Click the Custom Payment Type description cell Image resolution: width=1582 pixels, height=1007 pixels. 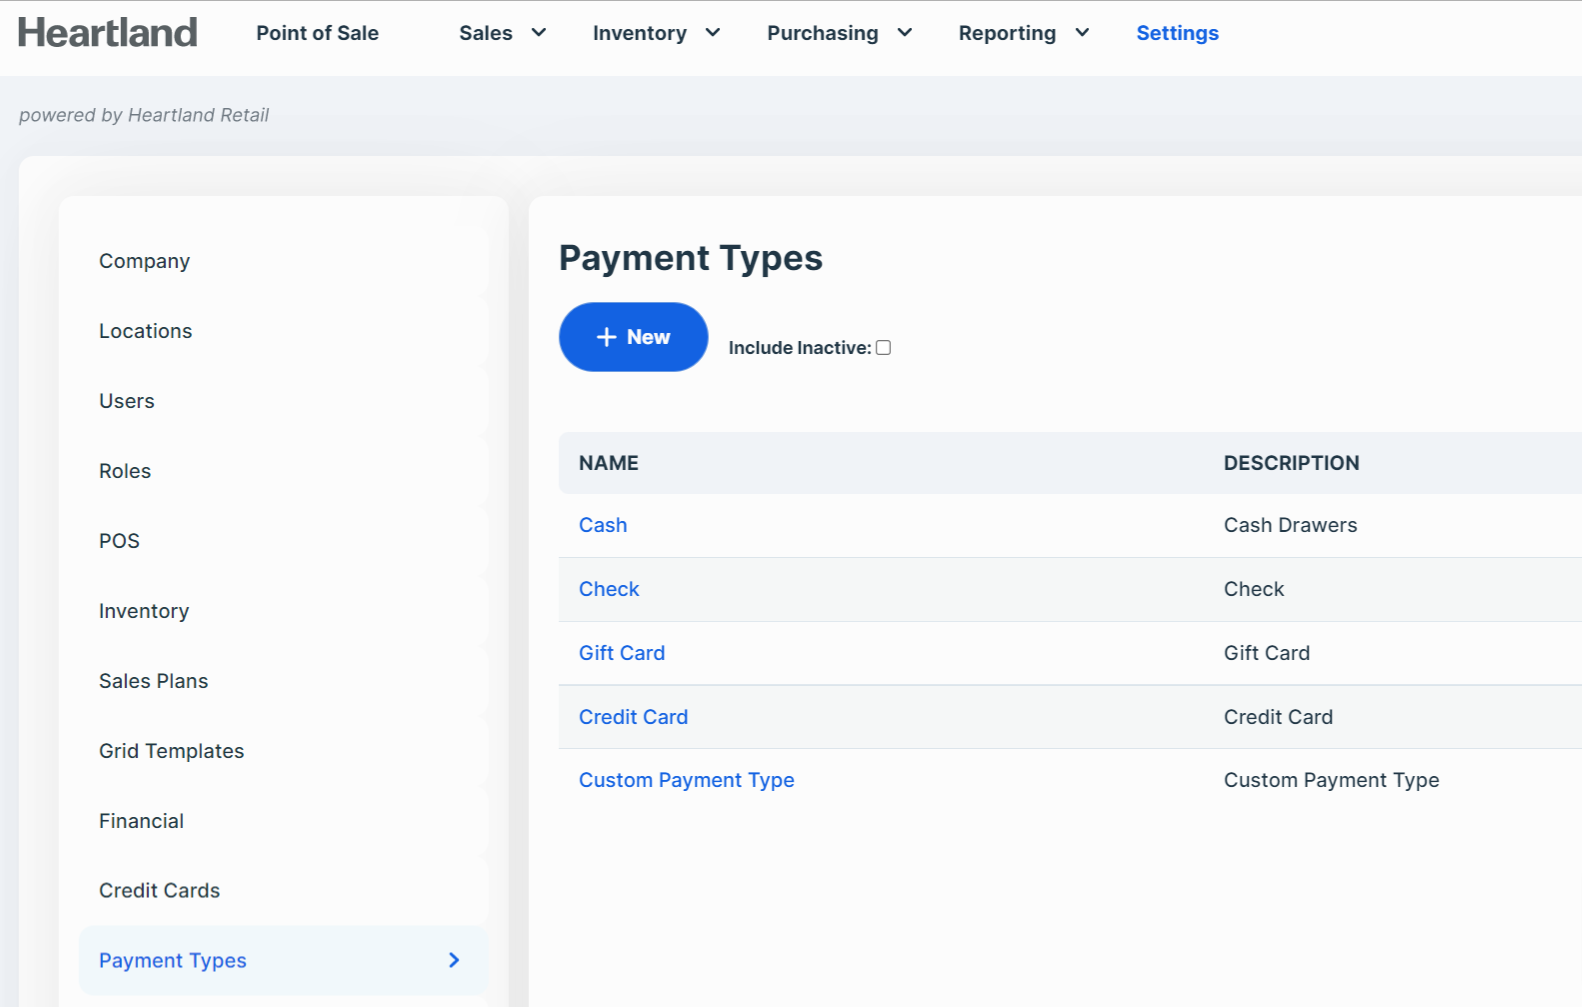[x=1332, y=780]
